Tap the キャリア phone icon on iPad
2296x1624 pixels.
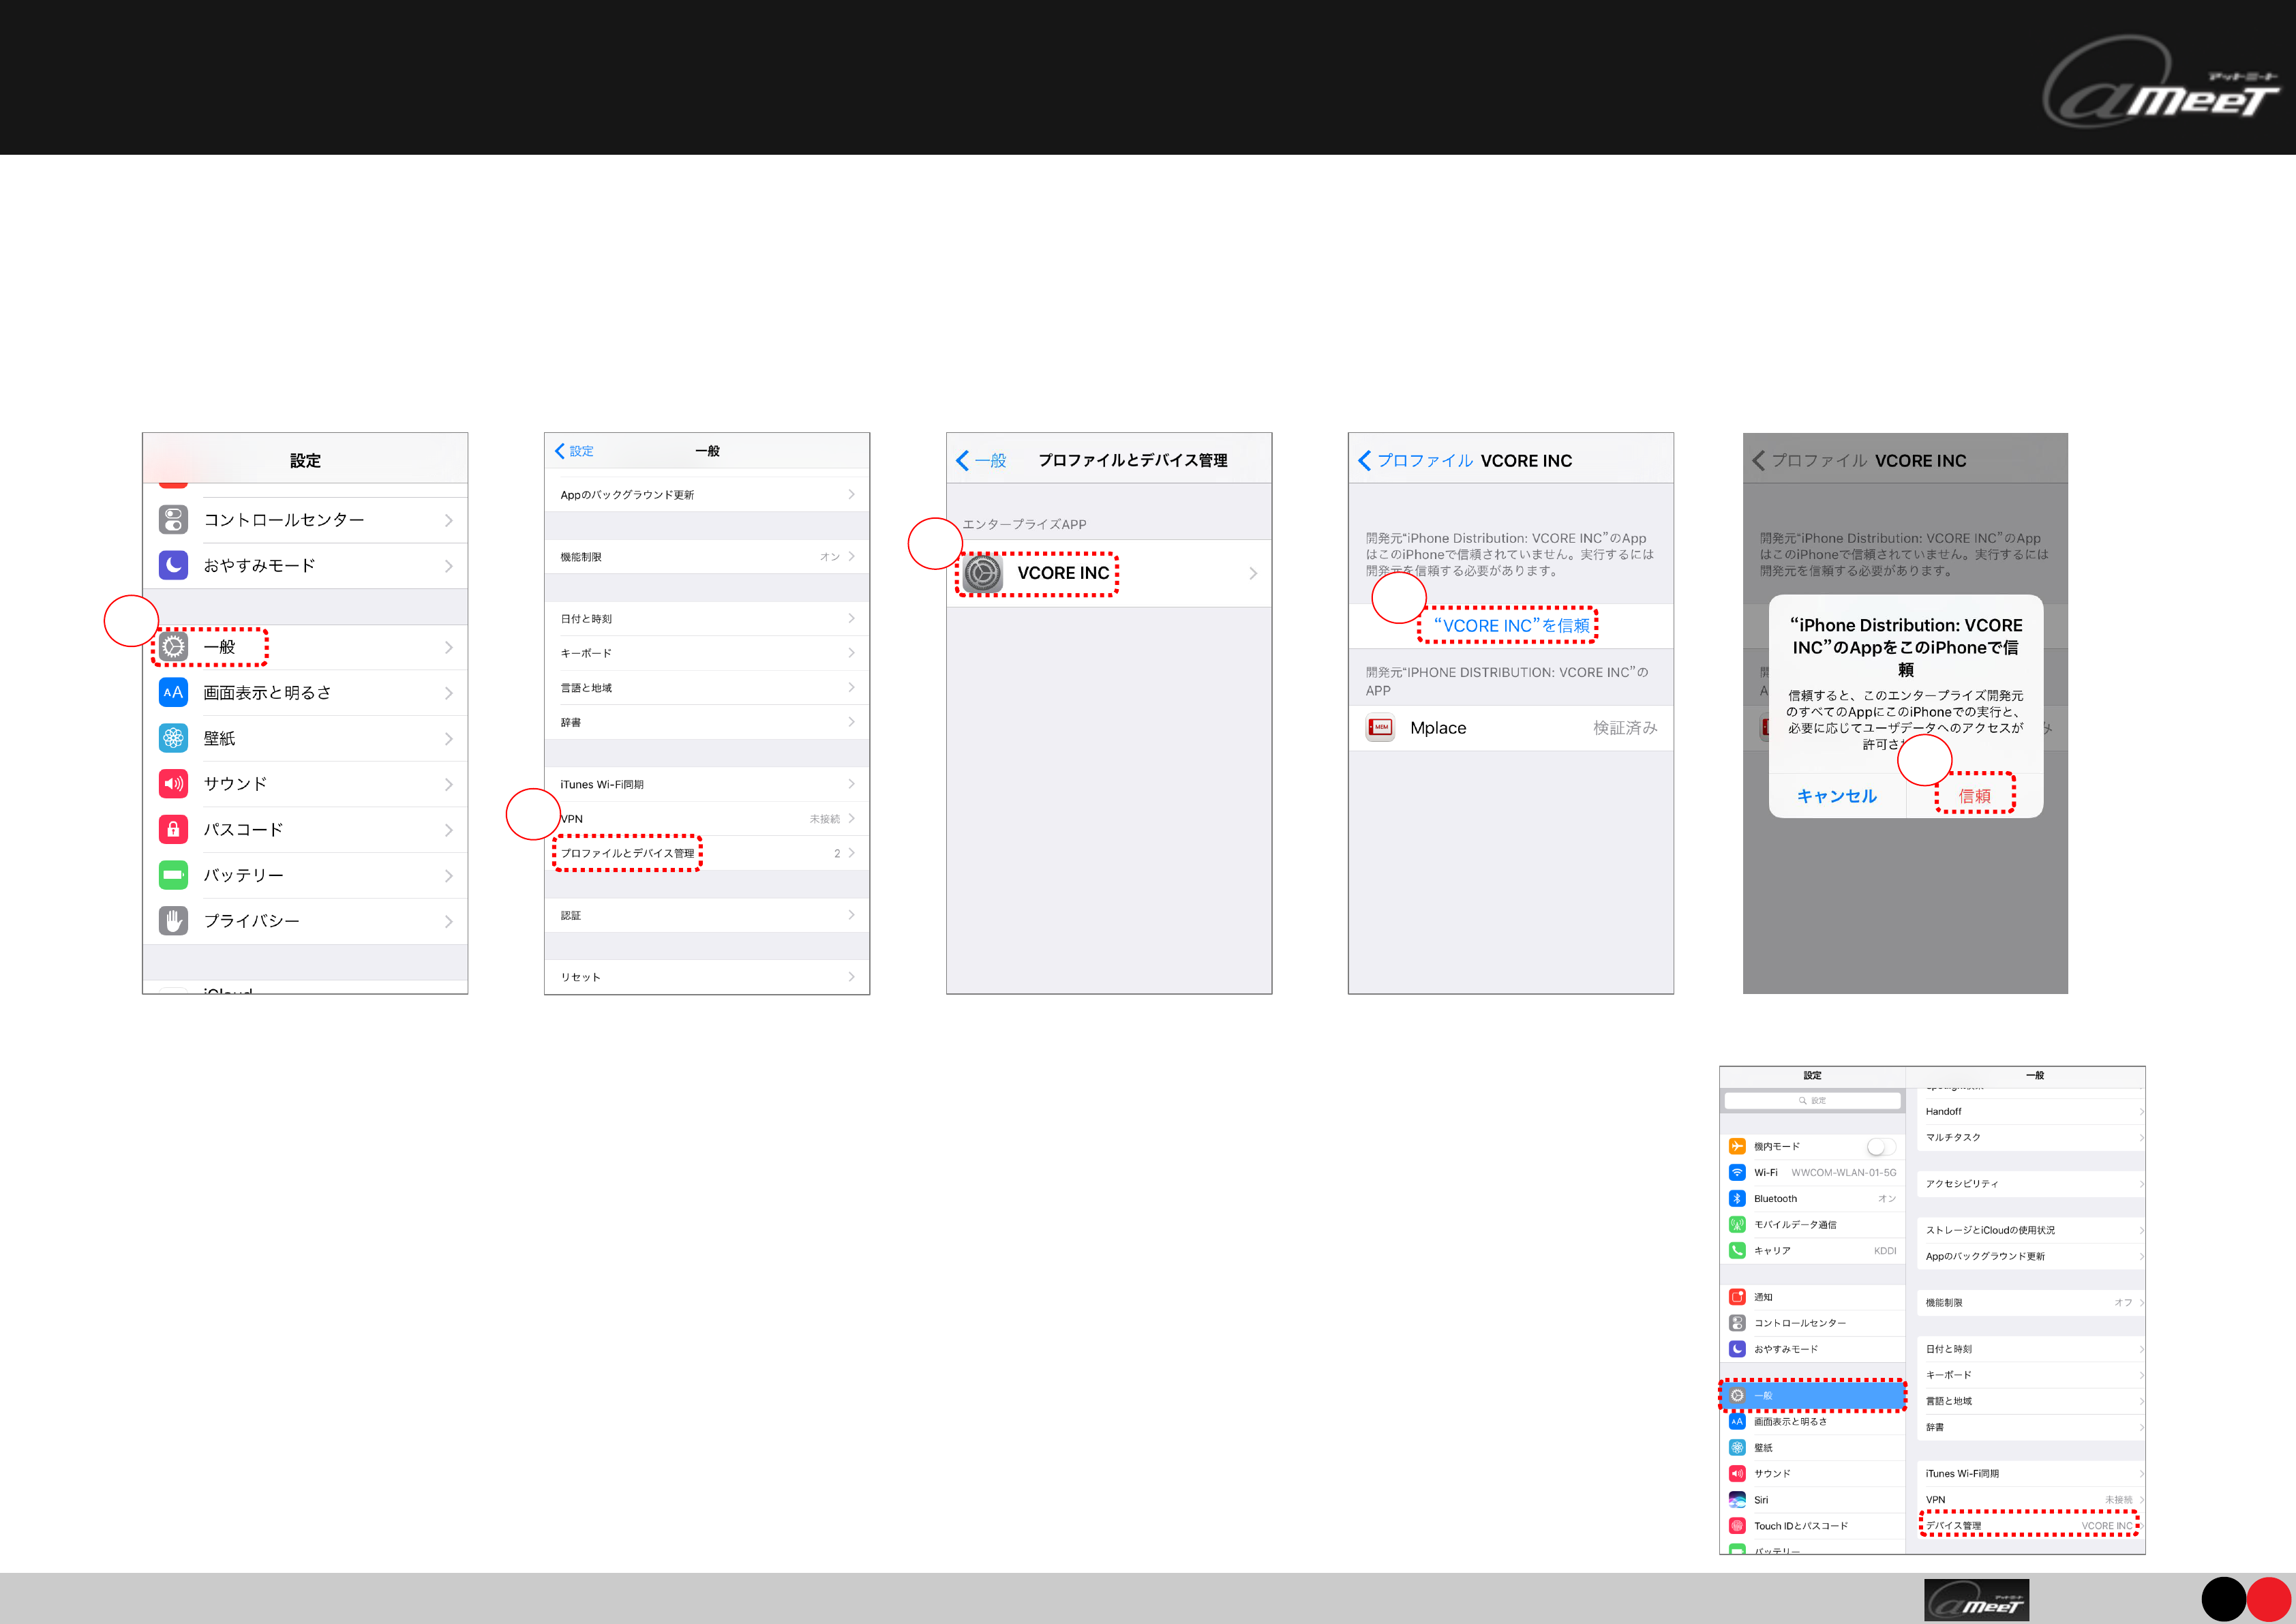coord(1737,1251)
